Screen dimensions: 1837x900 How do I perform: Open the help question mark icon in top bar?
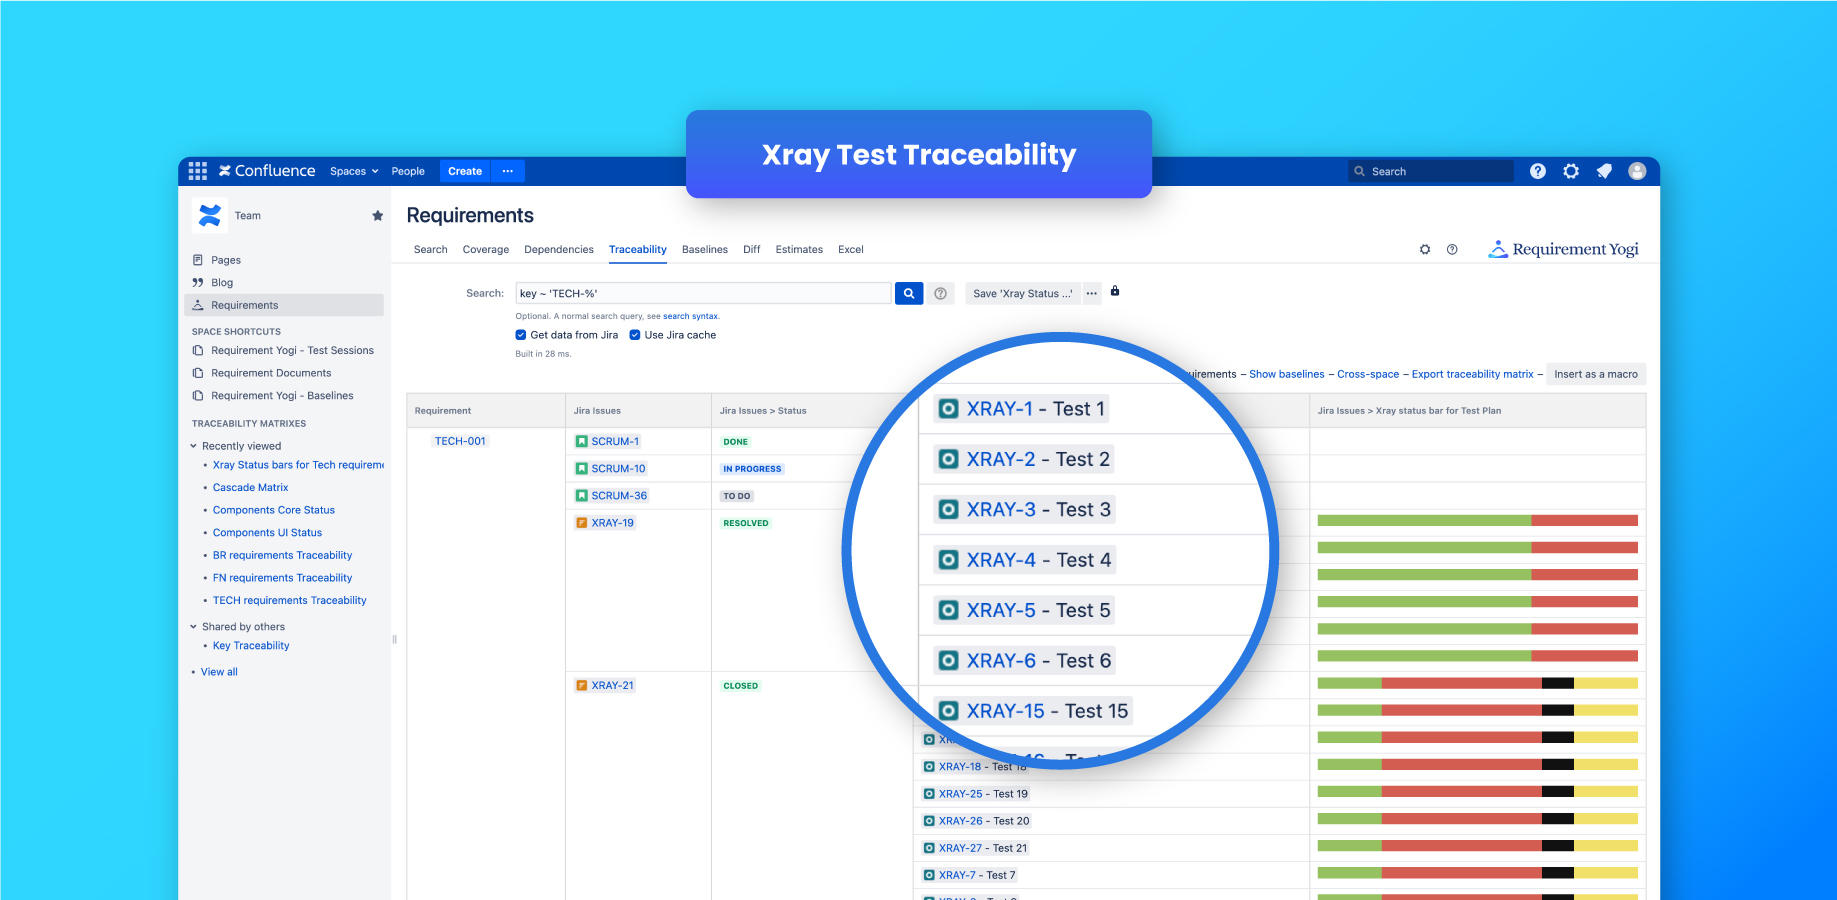pyautogui.click(x=1538, y=171)
